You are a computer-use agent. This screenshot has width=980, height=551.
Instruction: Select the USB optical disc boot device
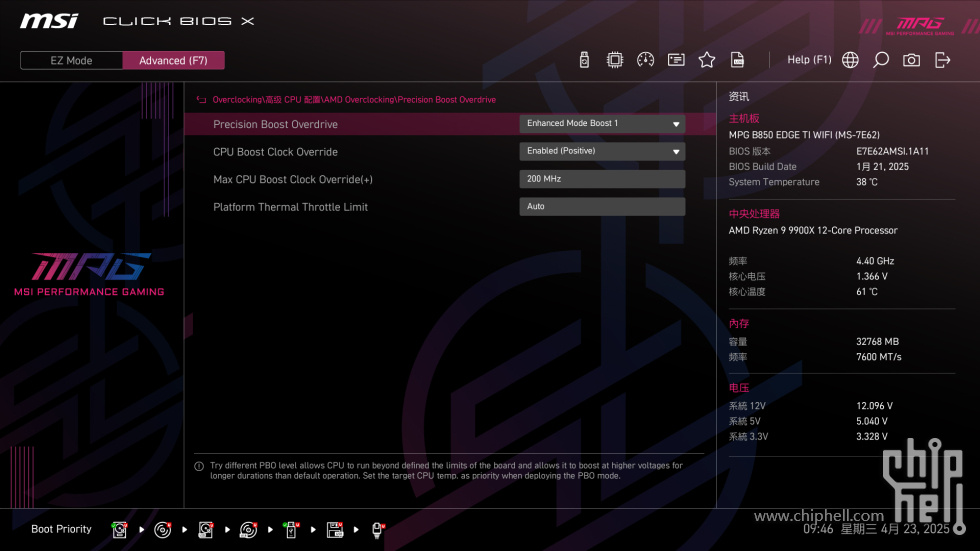click(248, 530)
